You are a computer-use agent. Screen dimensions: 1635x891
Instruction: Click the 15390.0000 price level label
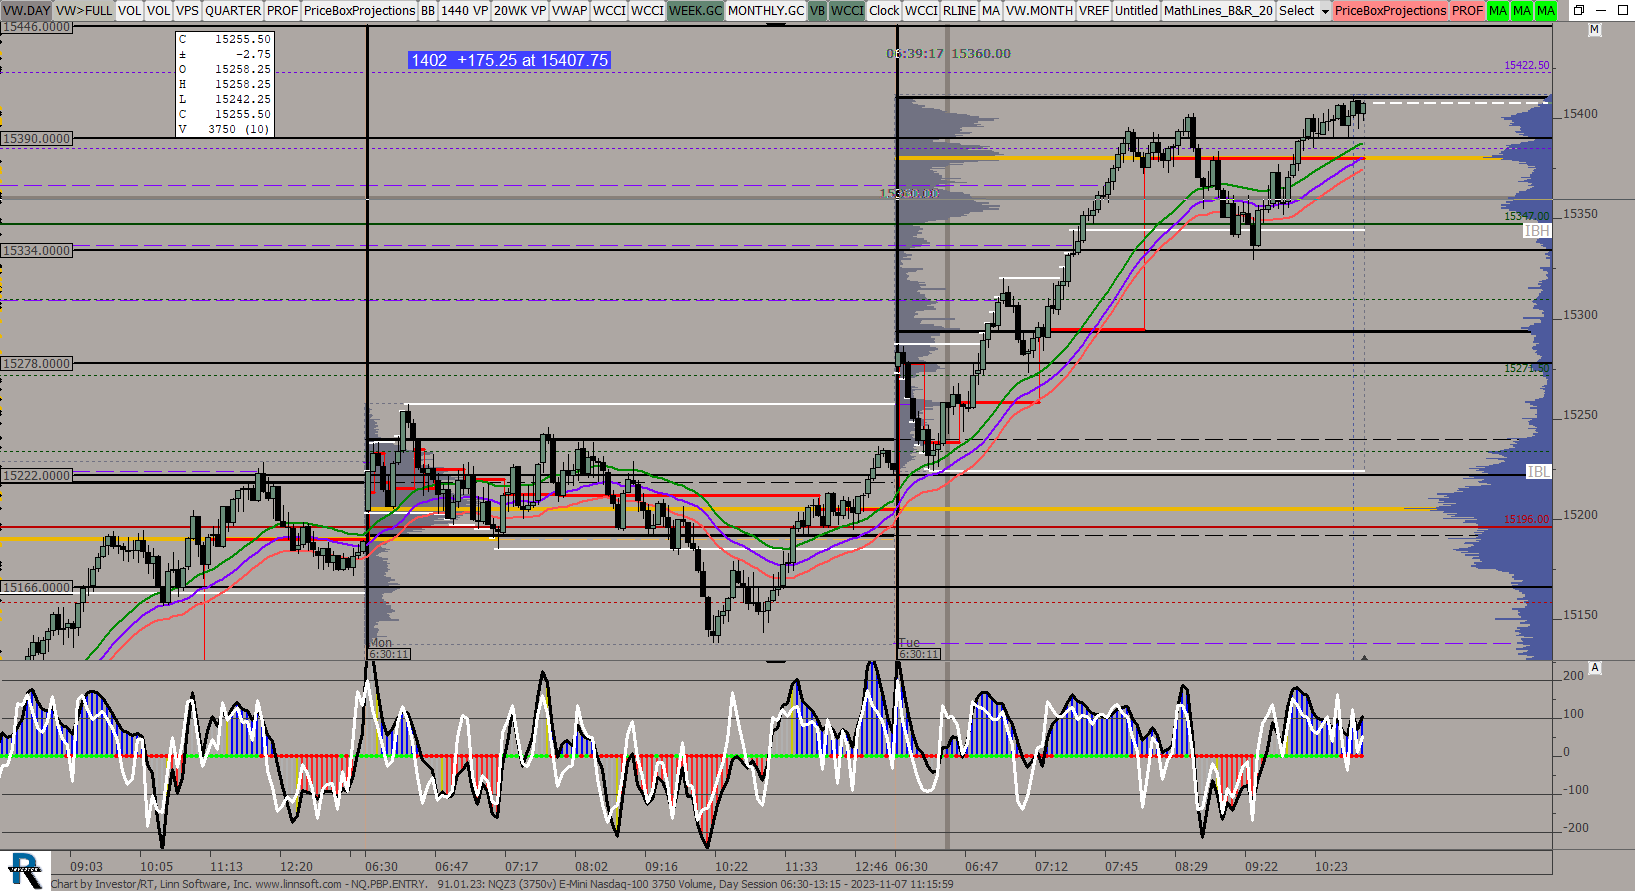pos(37,138)
